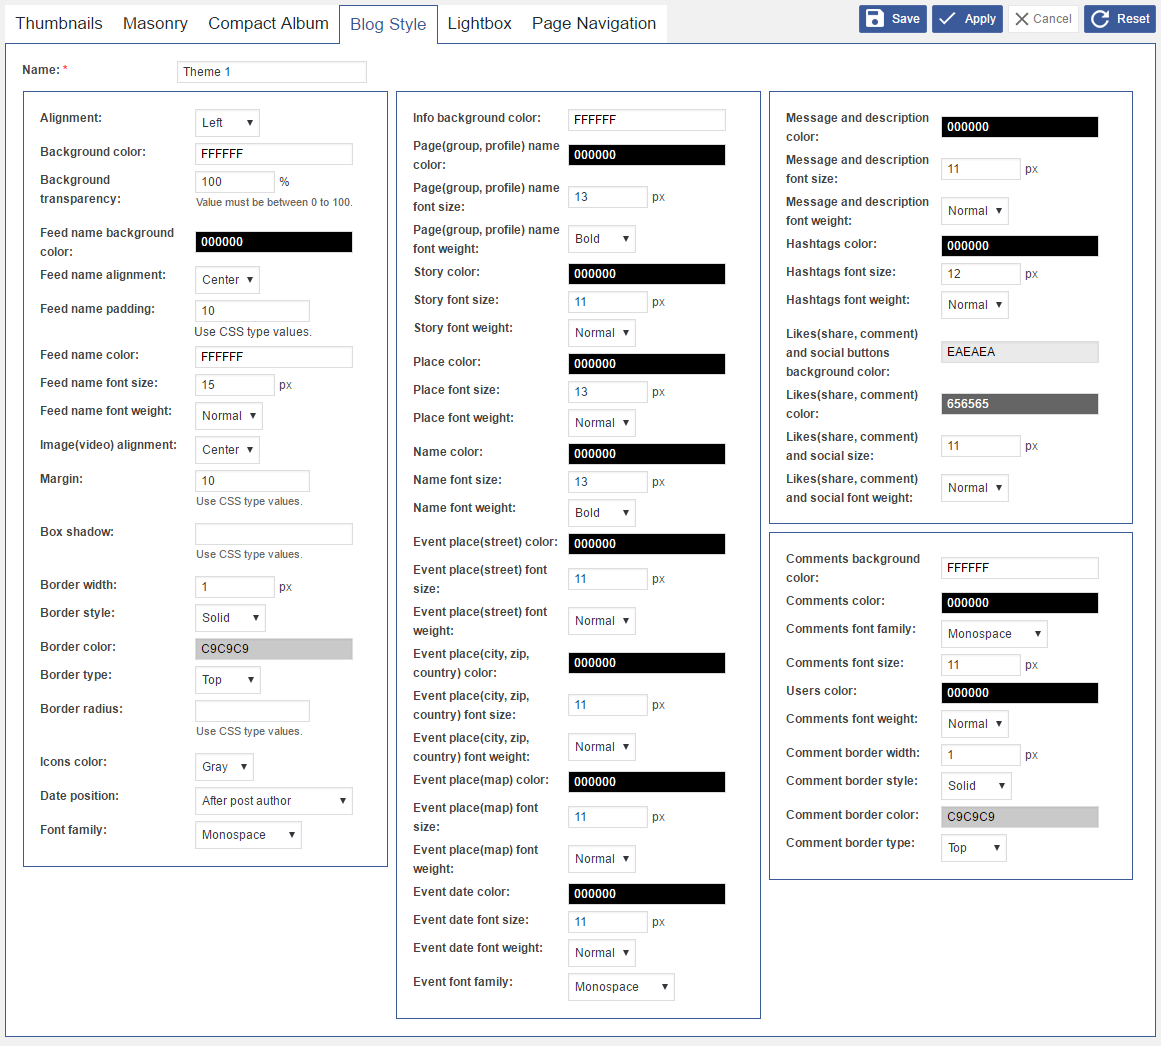The width and height of the screenshot is (1161, 1046).
Task: Open the Lightbox tab
Action: click(479, 23)
